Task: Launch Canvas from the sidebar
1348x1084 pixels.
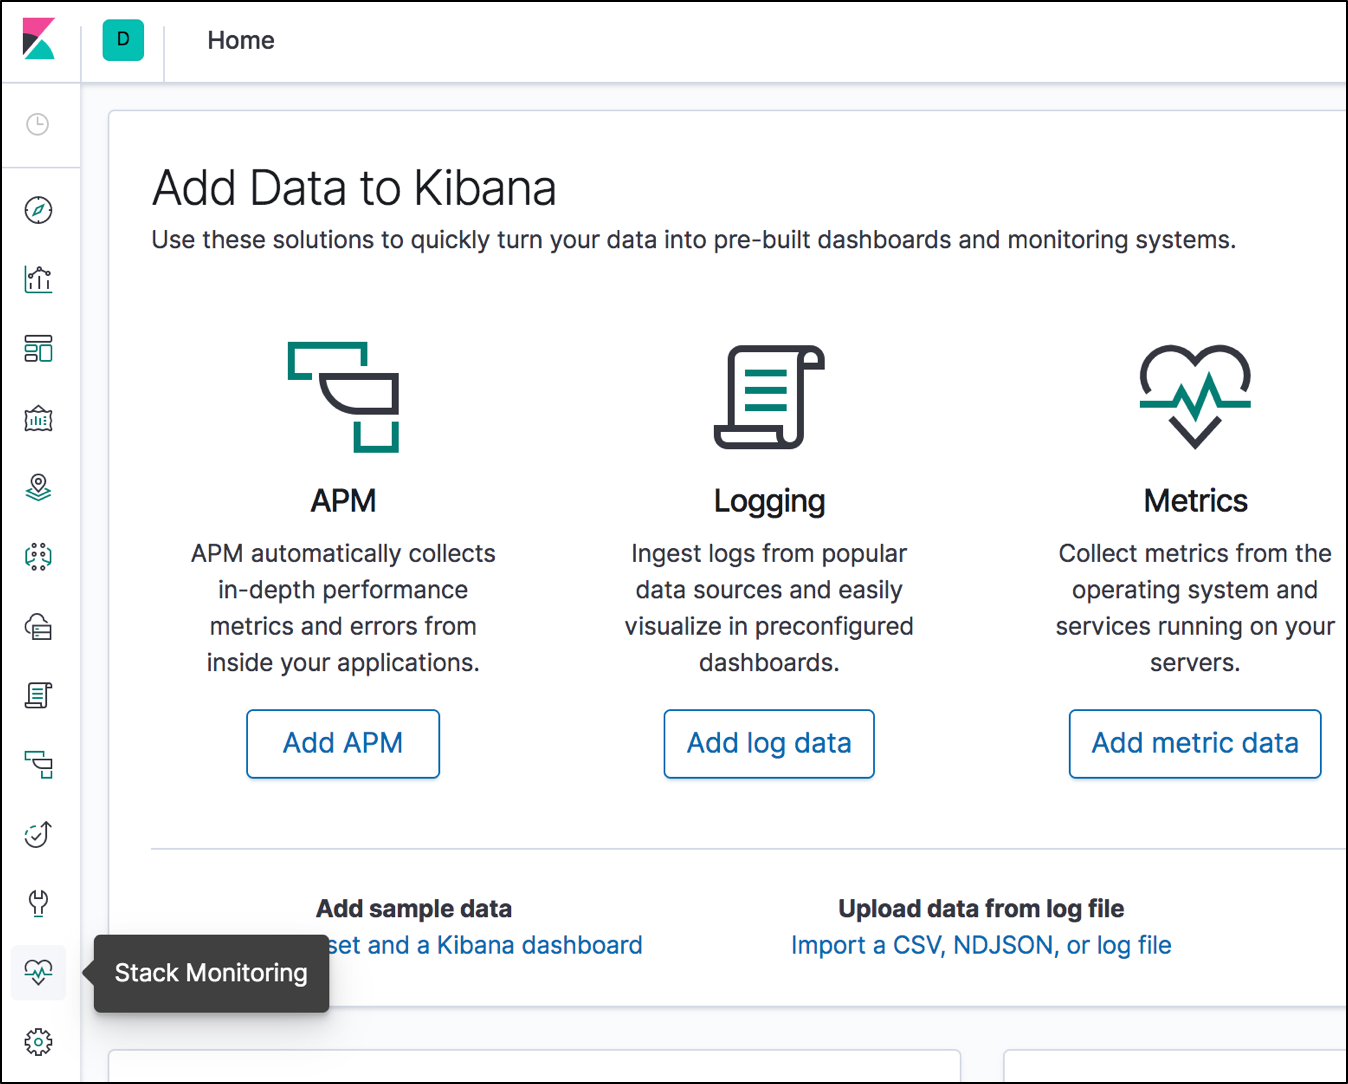Action: (37, 418)
